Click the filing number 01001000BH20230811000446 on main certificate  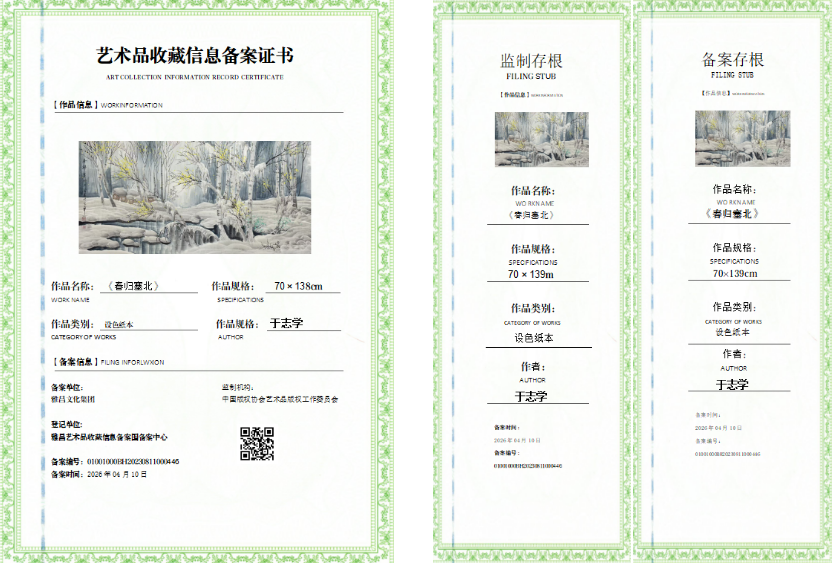click(133, 462)
